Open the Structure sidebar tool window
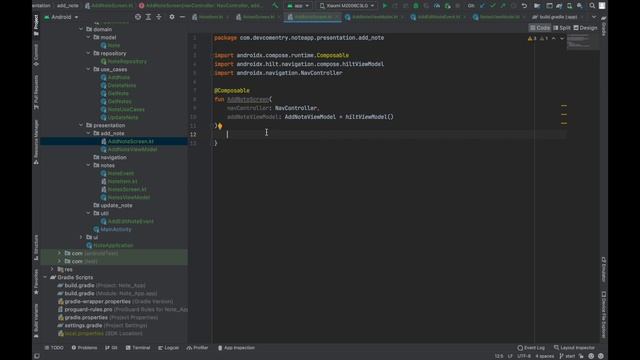Screen dimensions: 640x360 [36, 247]
